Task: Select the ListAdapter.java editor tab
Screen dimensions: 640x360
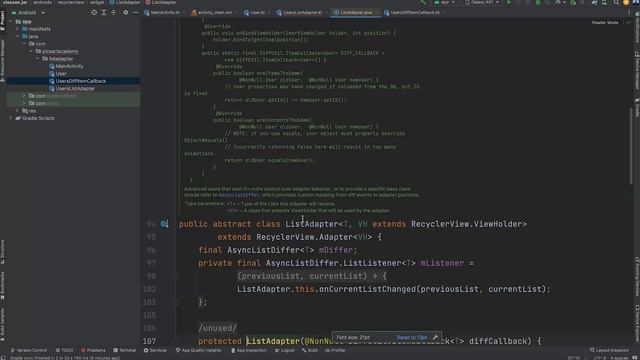Action: click(356, 13)
